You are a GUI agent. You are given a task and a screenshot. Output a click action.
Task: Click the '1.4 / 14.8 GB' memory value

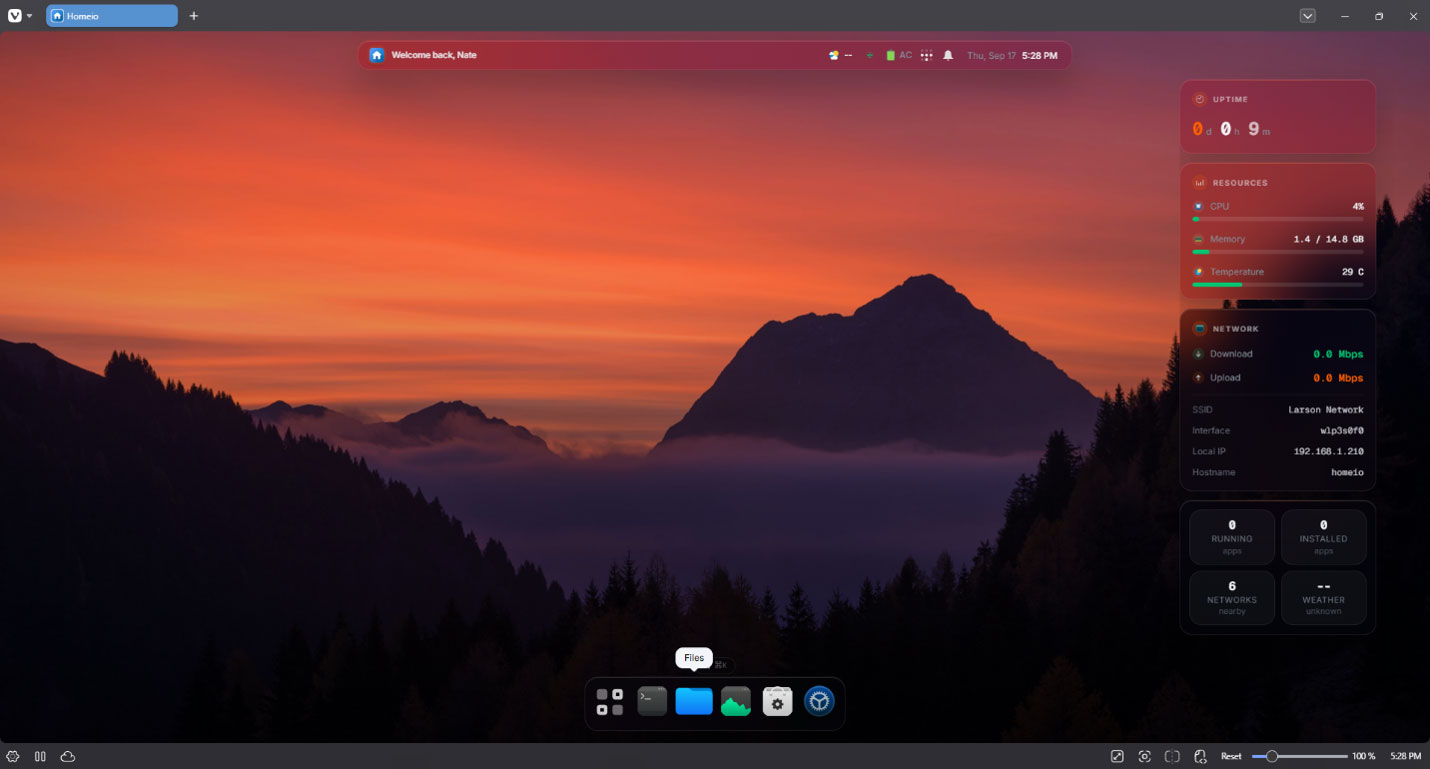pos(1328,239)
